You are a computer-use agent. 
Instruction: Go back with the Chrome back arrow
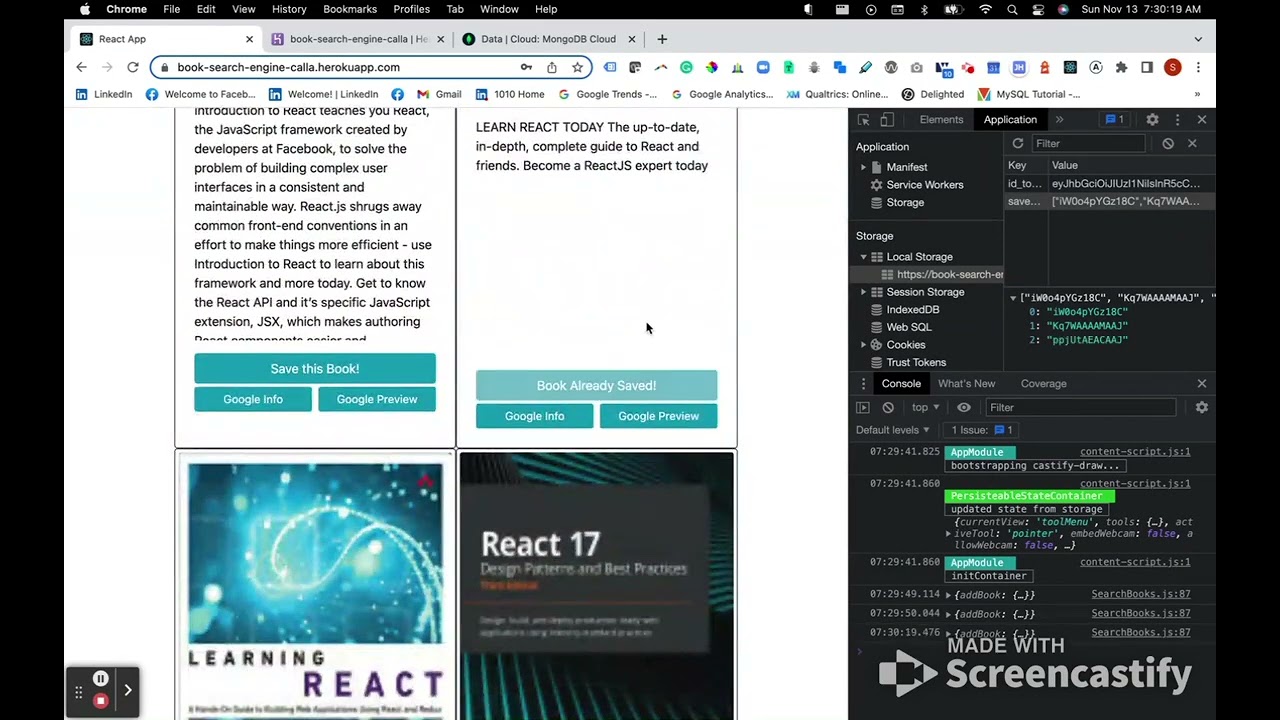coord(81,67)
